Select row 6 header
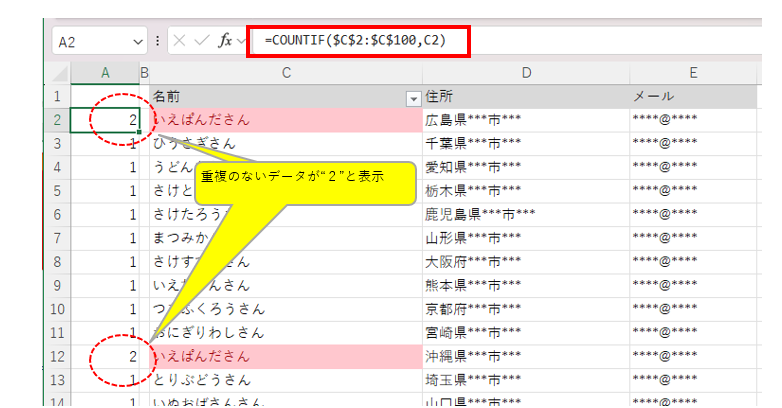 pos(57,215)
